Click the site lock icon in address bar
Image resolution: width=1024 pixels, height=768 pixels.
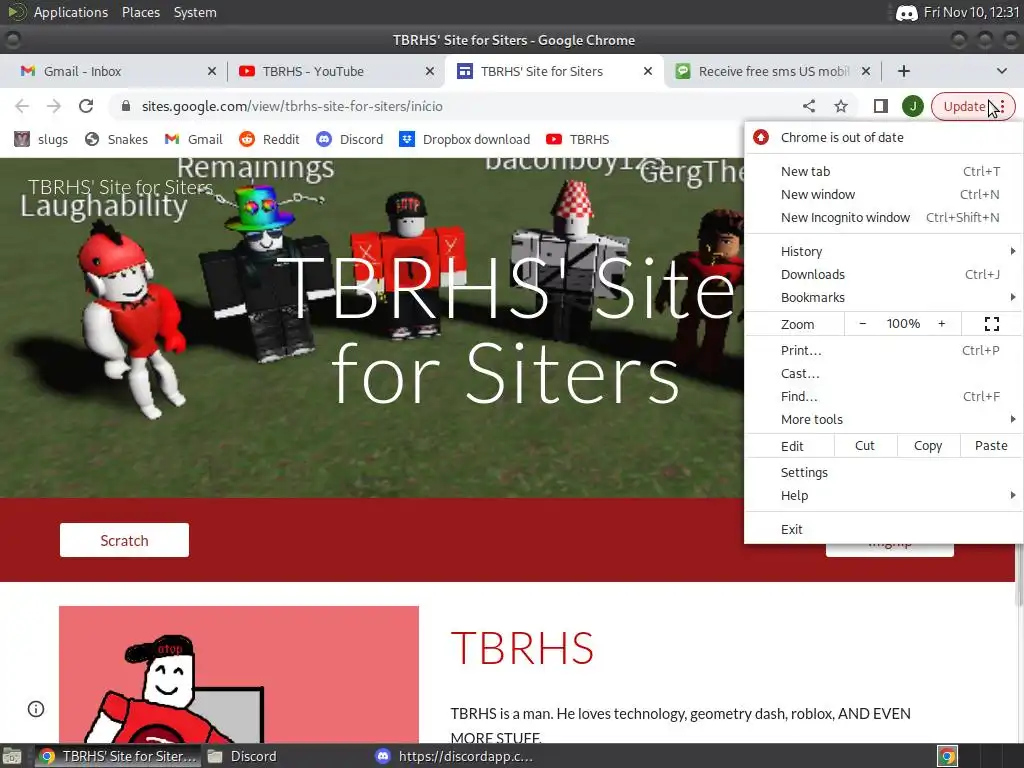(126, 106)
